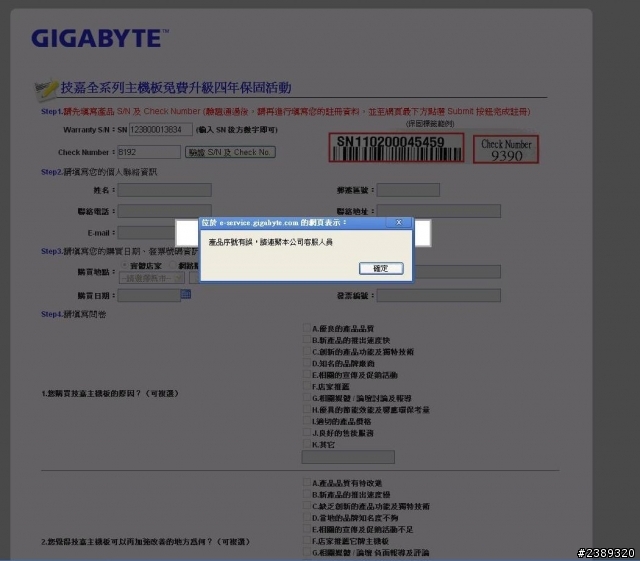The width and height of the screenshot is (641, 561).
Task: Click the 聯絡地址 text field
Action: click(439, 211)
